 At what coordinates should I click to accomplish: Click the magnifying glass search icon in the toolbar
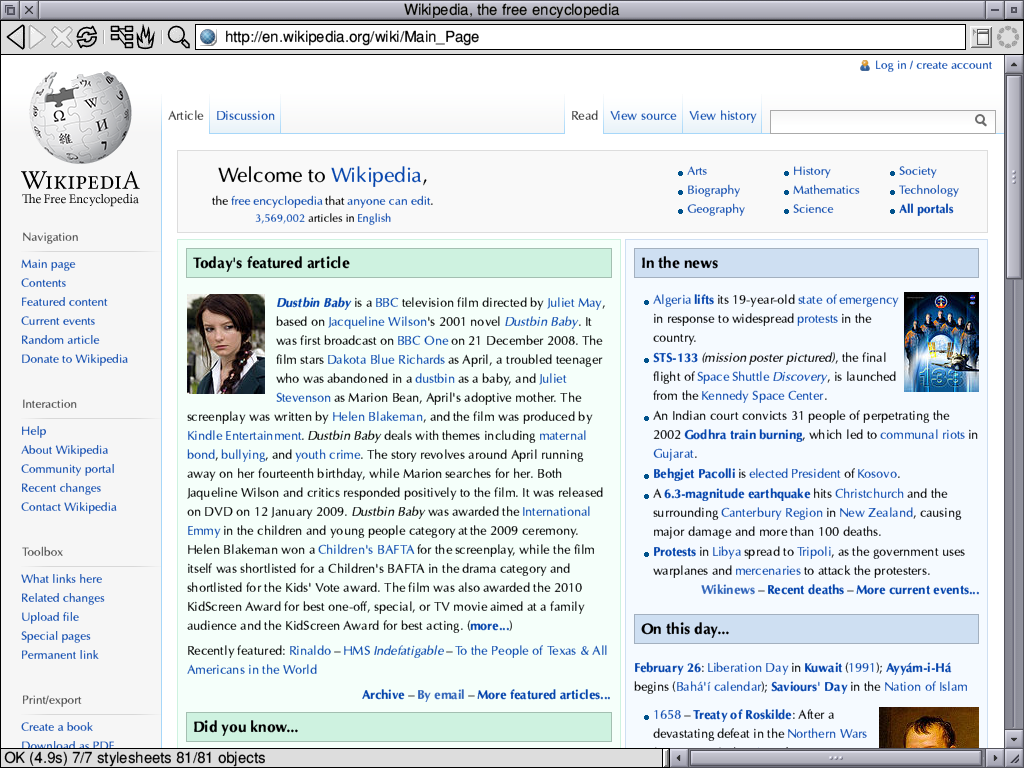[178, 37]
